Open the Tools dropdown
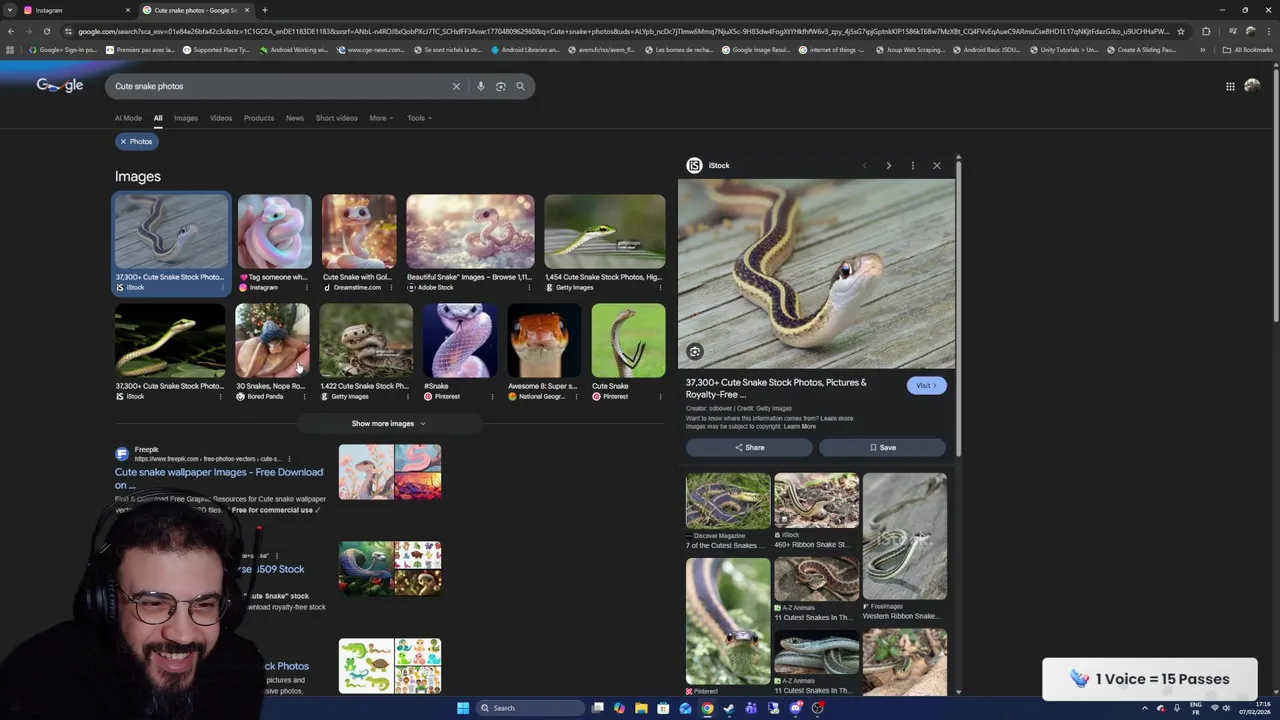 coord(419,118)
